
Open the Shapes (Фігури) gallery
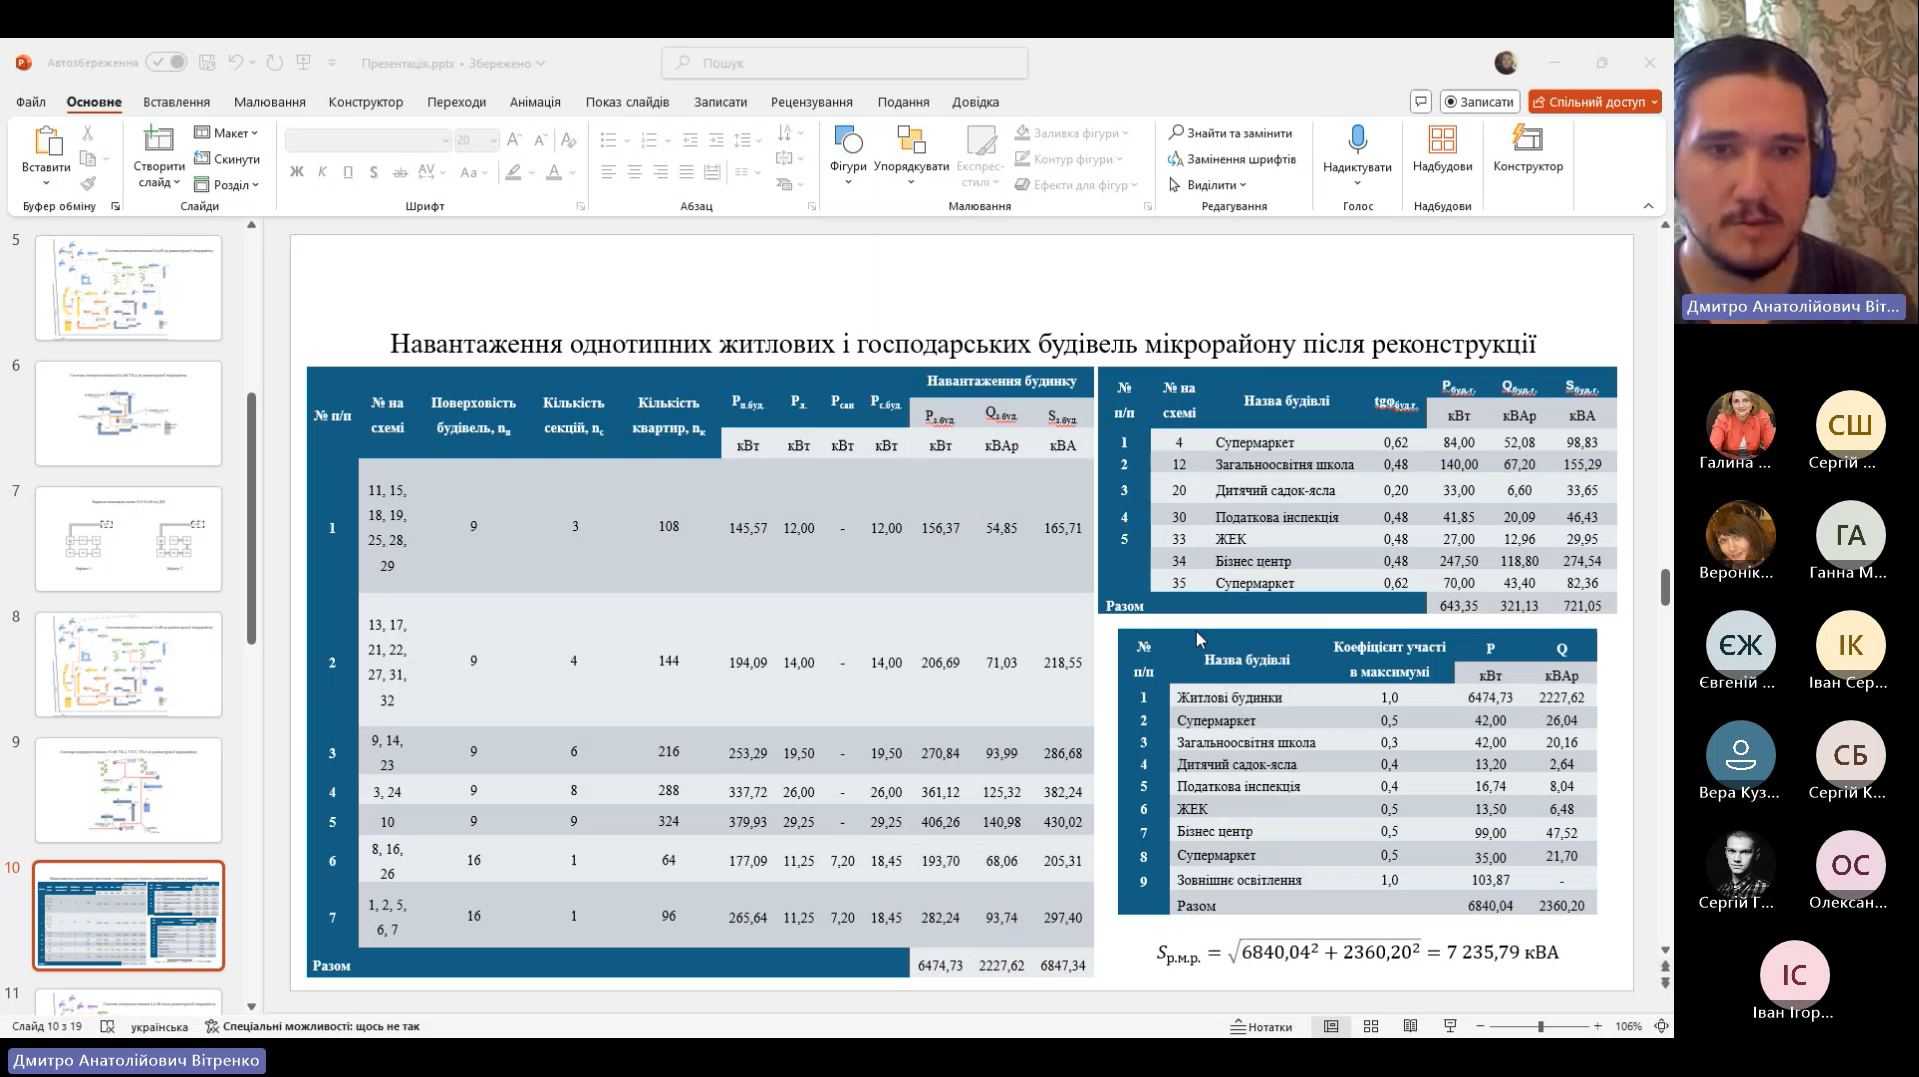click(x=847, y=140)
